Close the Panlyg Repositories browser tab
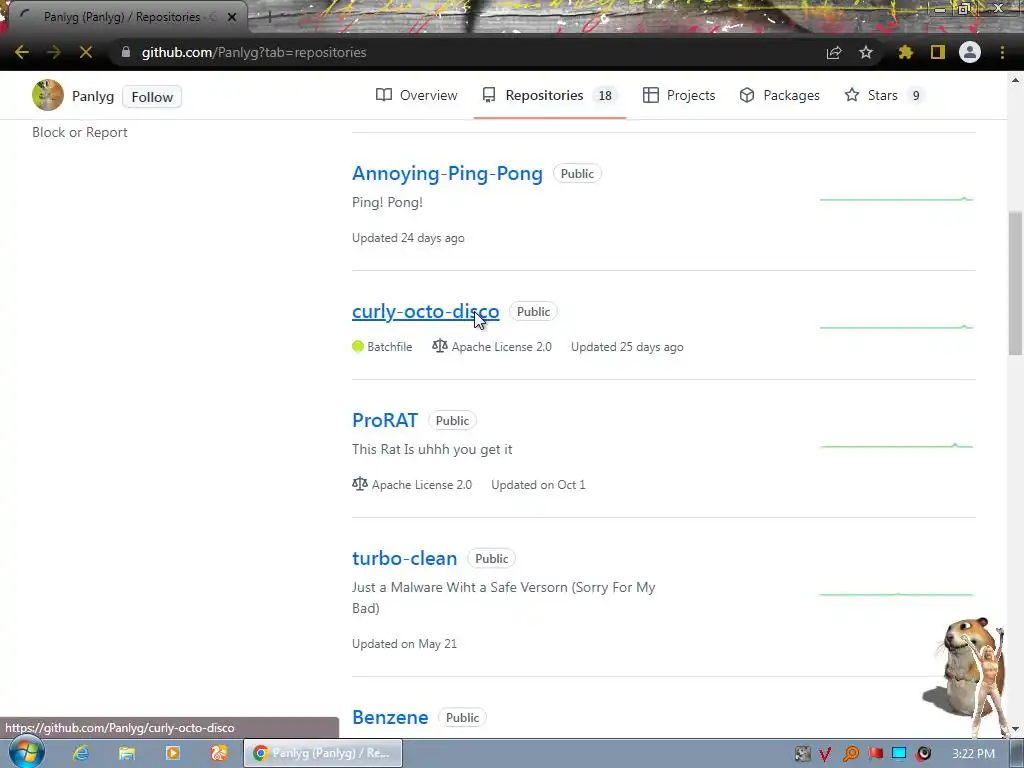 pos(232,17)
